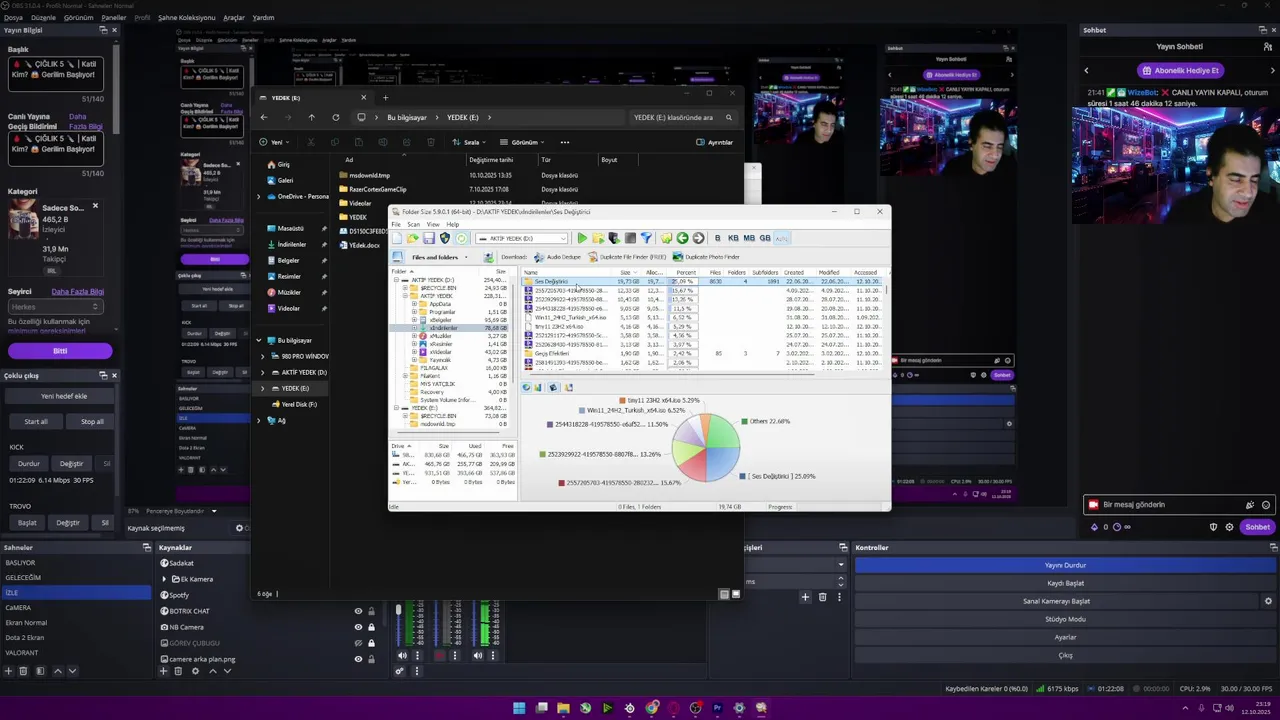Click the blue filter funnel icon in Folder Size

(x=646, y=238)
